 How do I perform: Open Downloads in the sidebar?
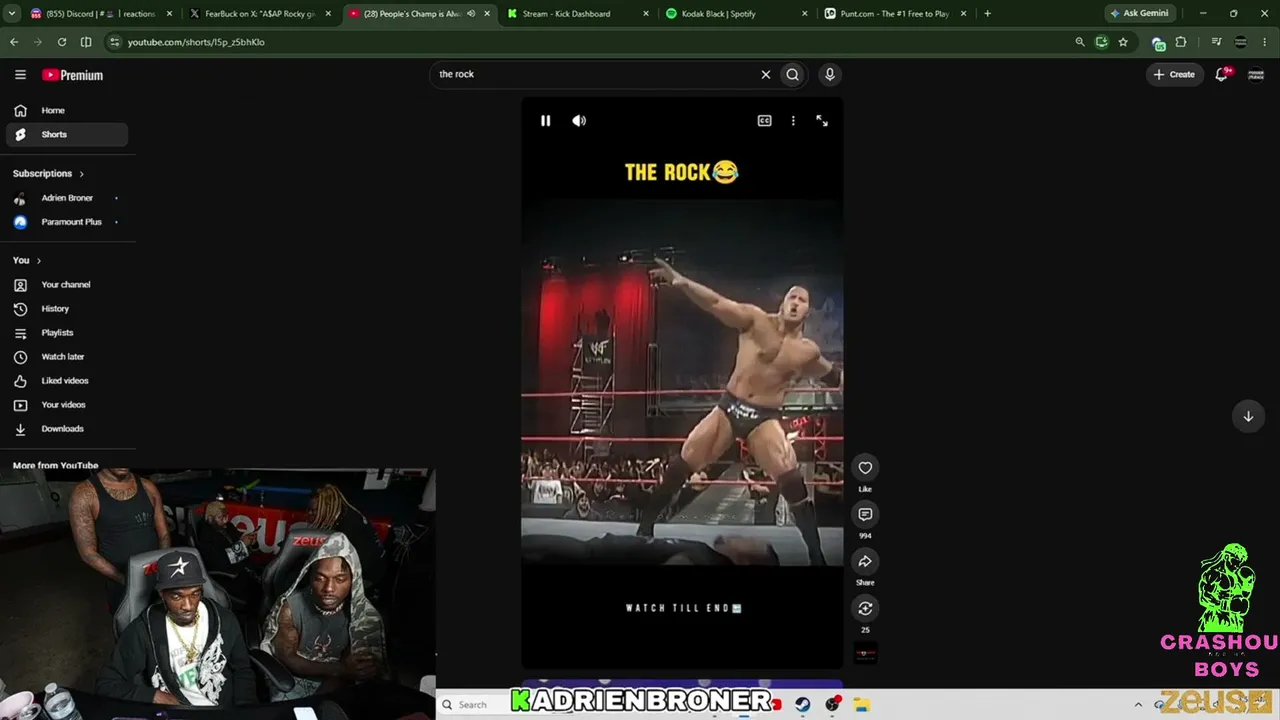click(x=67, y=429)
